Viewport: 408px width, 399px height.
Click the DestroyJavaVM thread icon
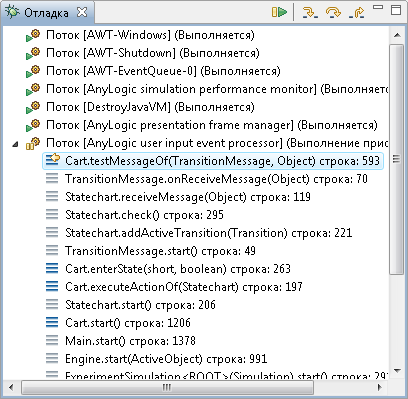(33, 107)
